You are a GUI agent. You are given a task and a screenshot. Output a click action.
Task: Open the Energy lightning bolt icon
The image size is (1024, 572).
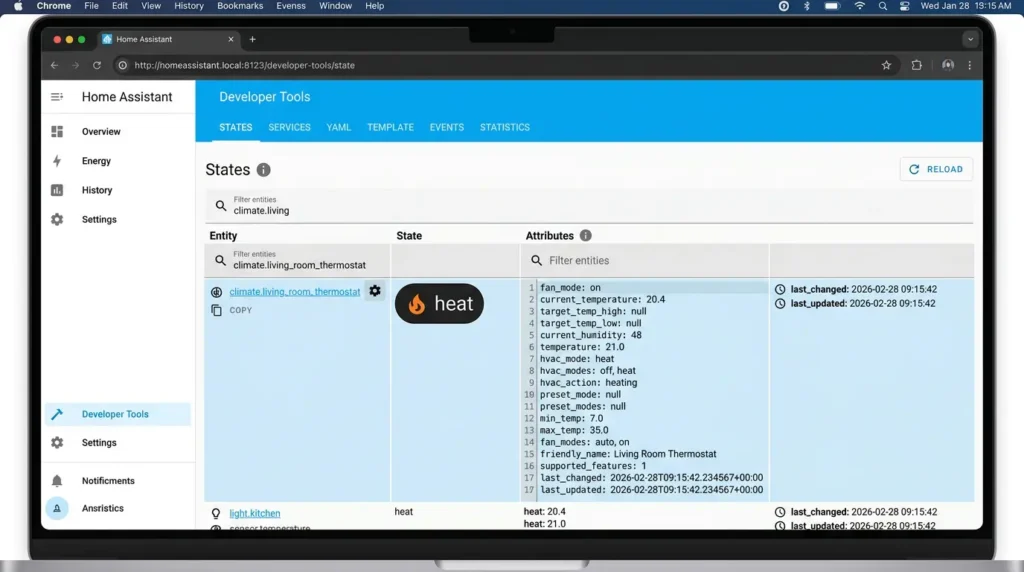pos(57,161)
